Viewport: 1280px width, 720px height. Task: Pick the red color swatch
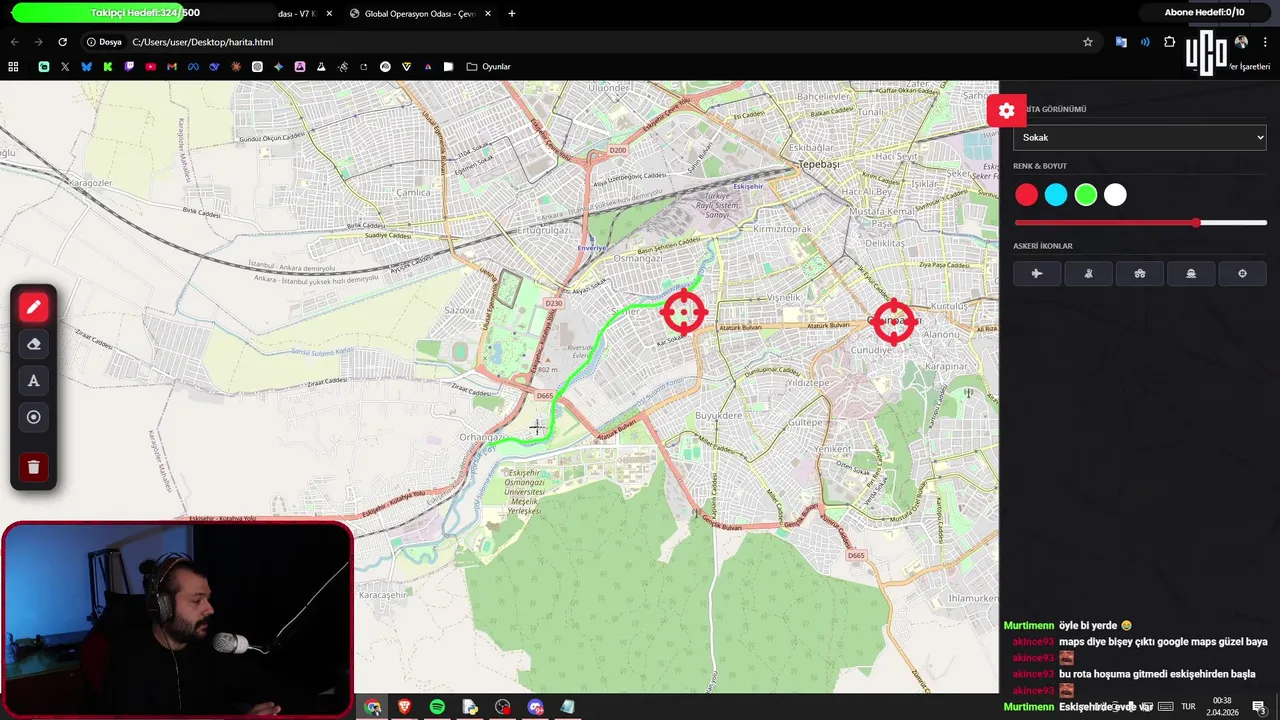tap(1026, 195)
